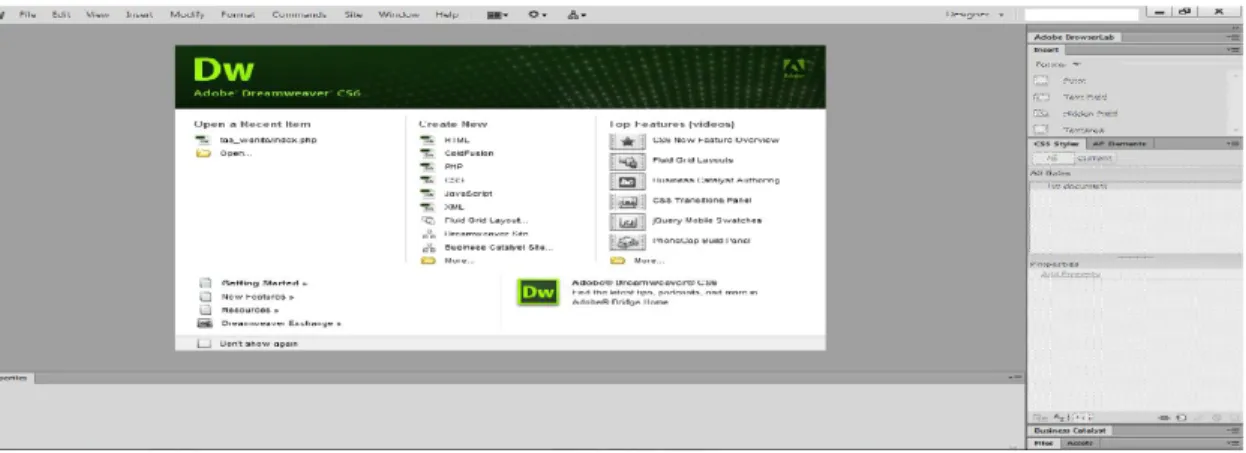
Task: Click the HTML document icon
Action: [427, 140]
